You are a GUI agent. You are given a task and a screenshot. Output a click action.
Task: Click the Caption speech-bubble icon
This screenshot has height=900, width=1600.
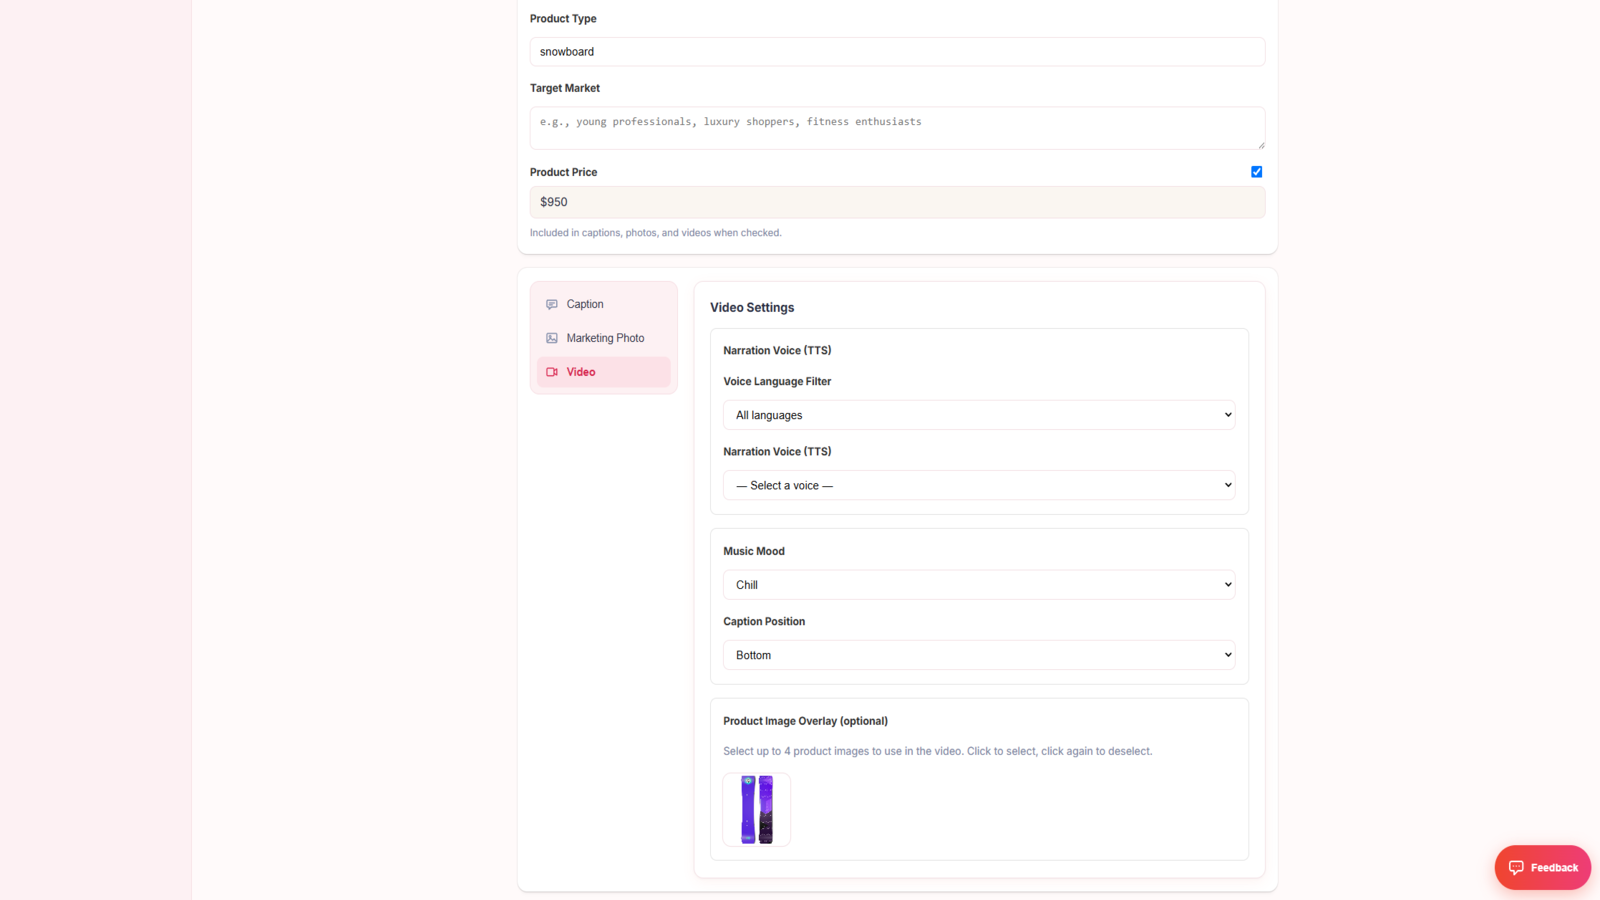pos(552,304)
